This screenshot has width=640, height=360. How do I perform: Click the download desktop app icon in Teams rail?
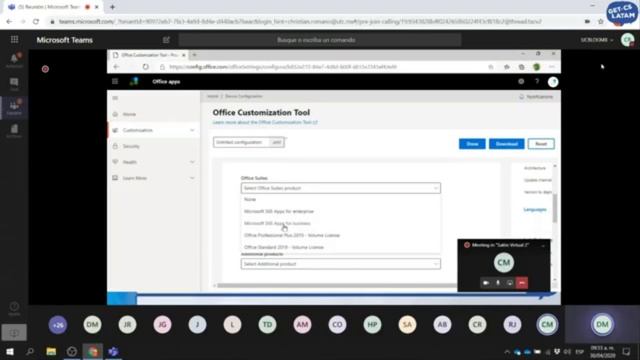[x=14, y=333]
